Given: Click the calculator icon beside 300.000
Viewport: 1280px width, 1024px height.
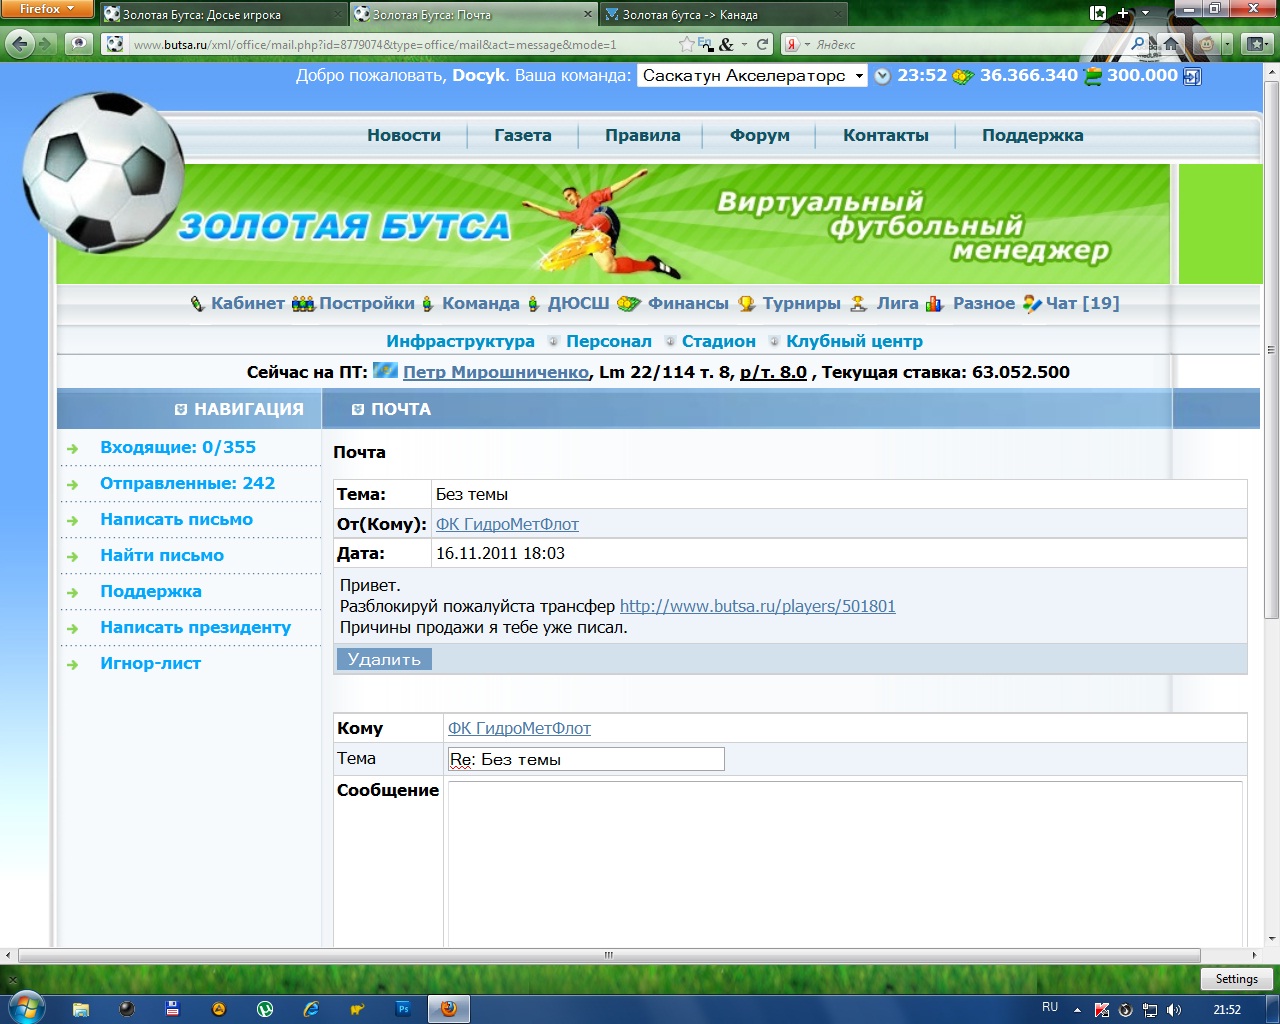Looking at the screenshot, I should tap(1192, 76).
